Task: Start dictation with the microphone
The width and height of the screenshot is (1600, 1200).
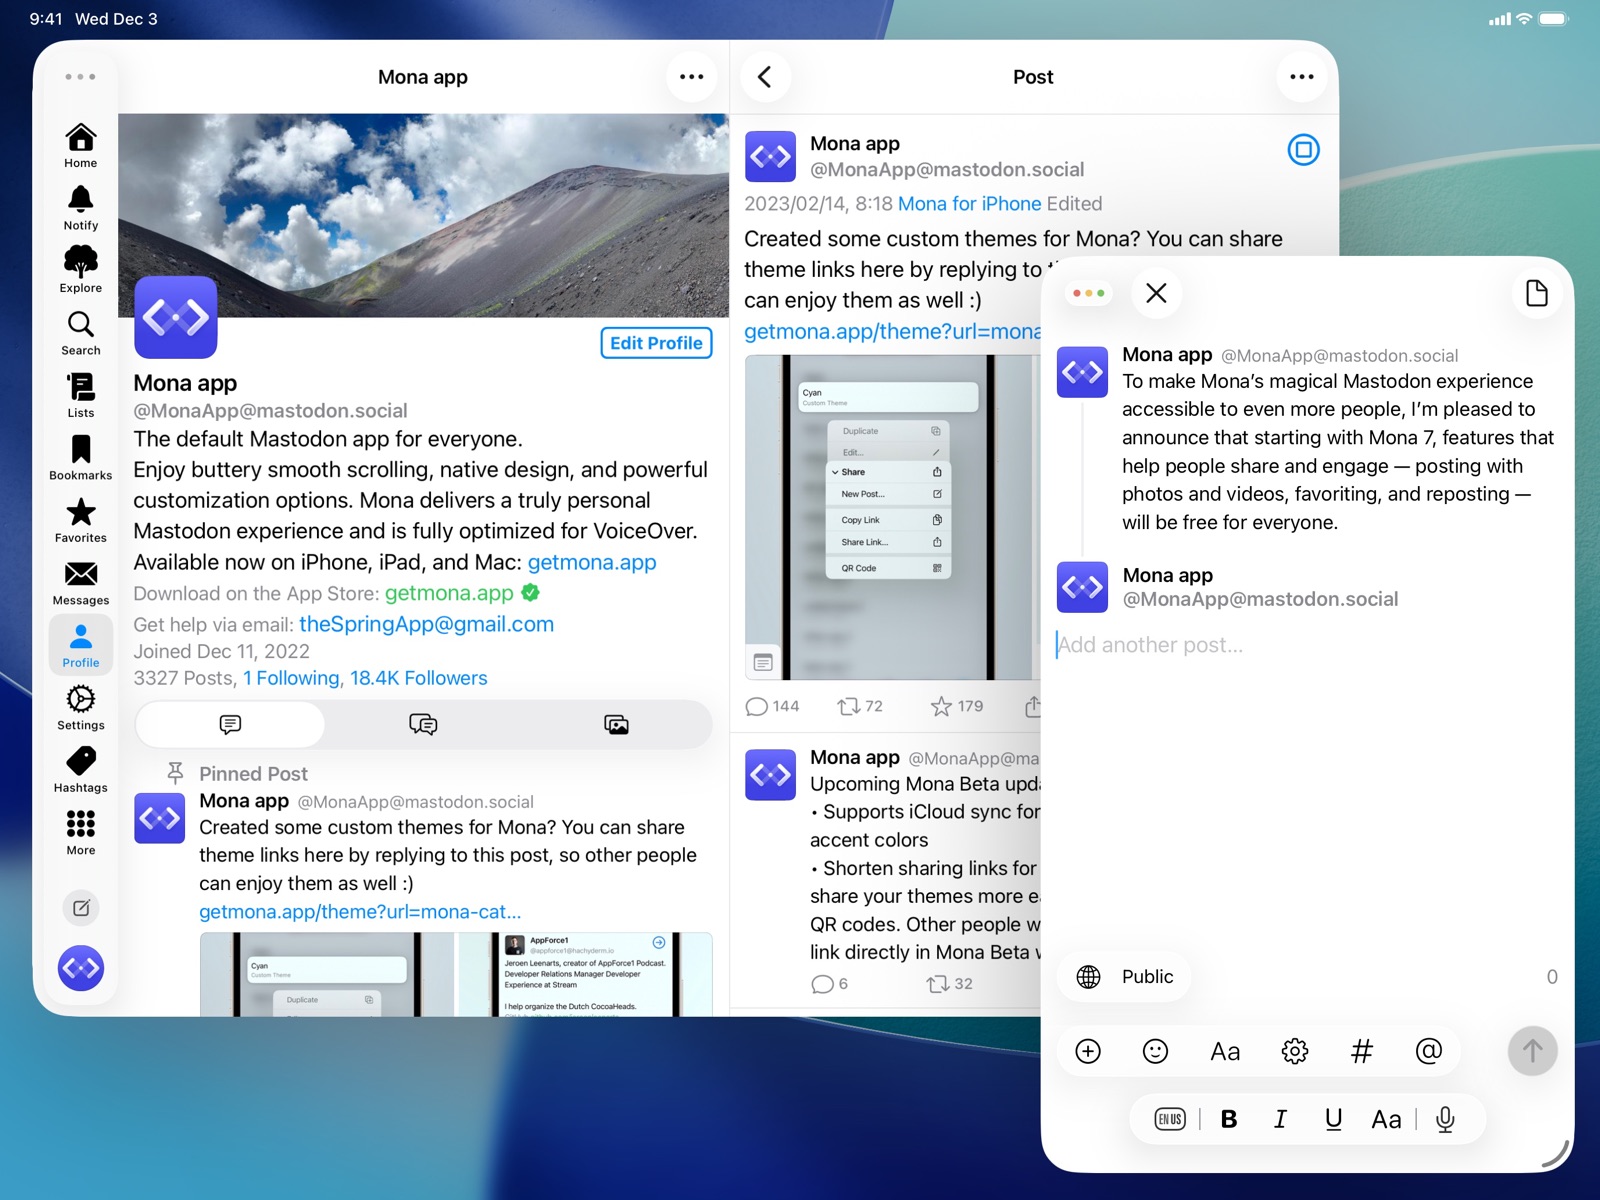Action: [x=1445, y=1119]
